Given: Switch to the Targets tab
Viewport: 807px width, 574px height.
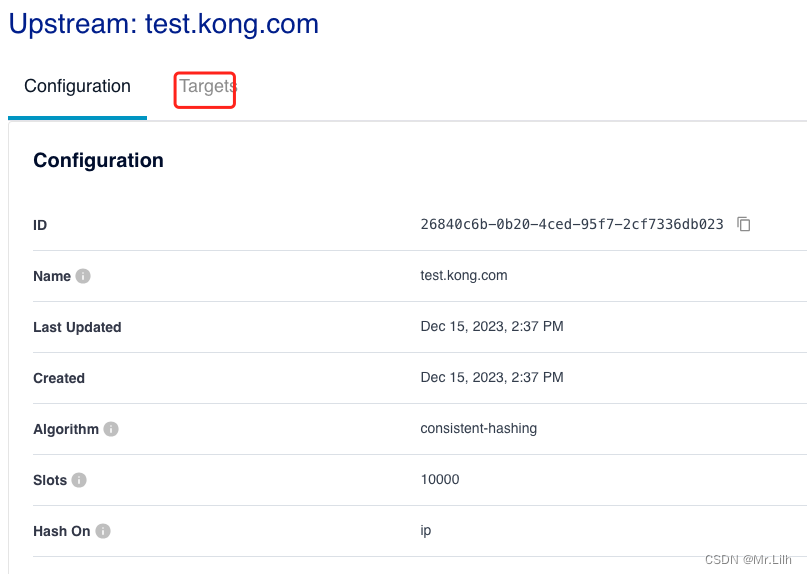Looking at the screenshot, I should [x=208, y=86].
